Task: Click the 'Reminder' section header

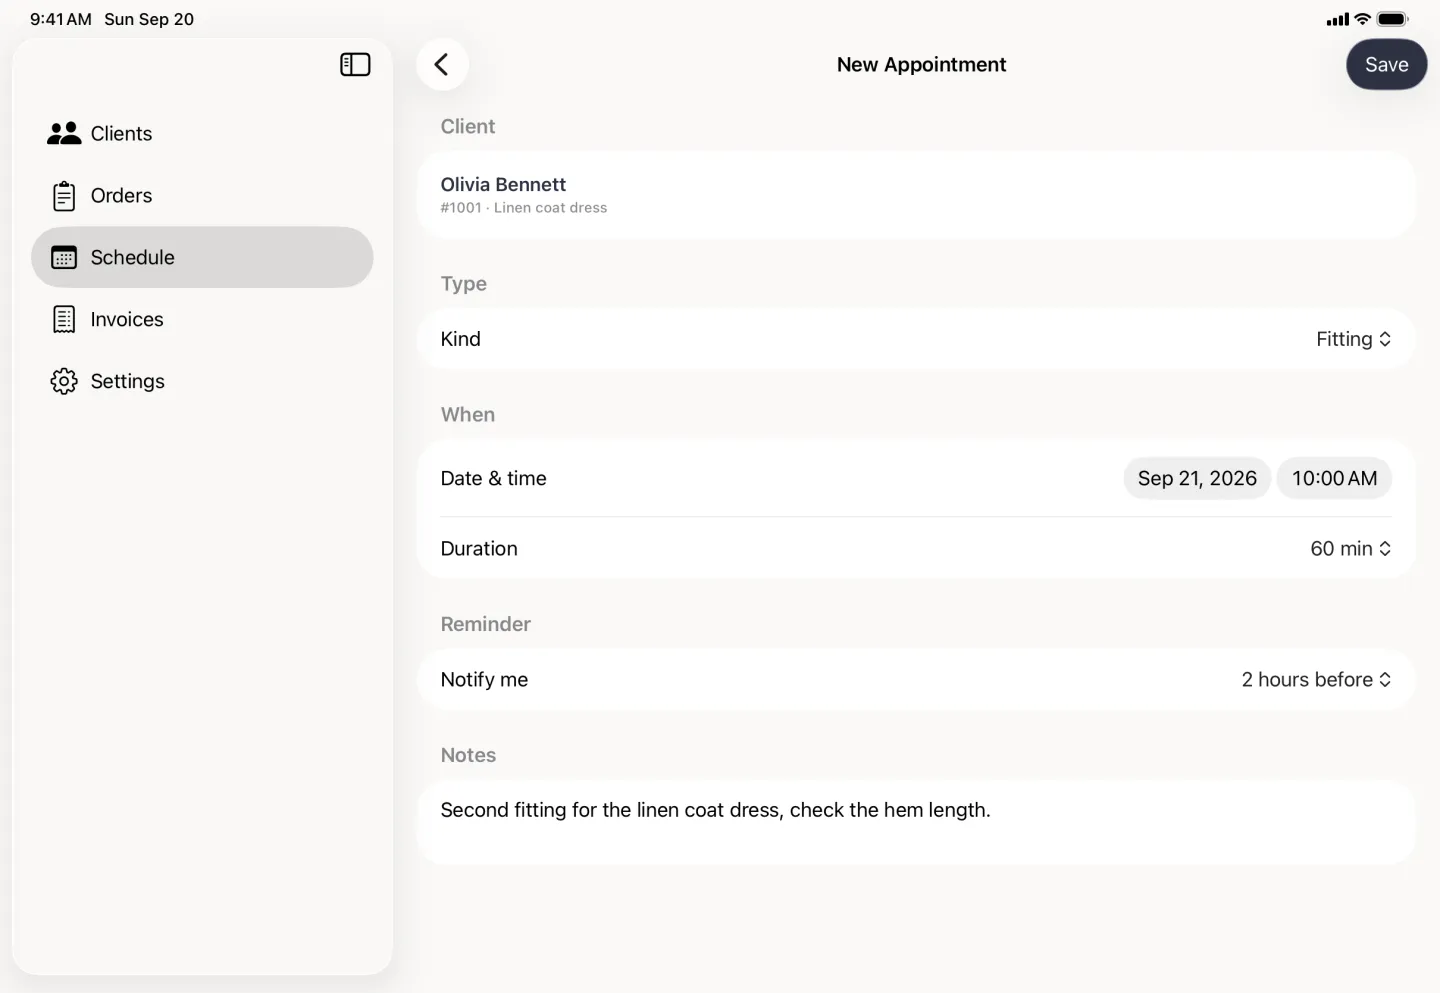Action: click(486, 624)
